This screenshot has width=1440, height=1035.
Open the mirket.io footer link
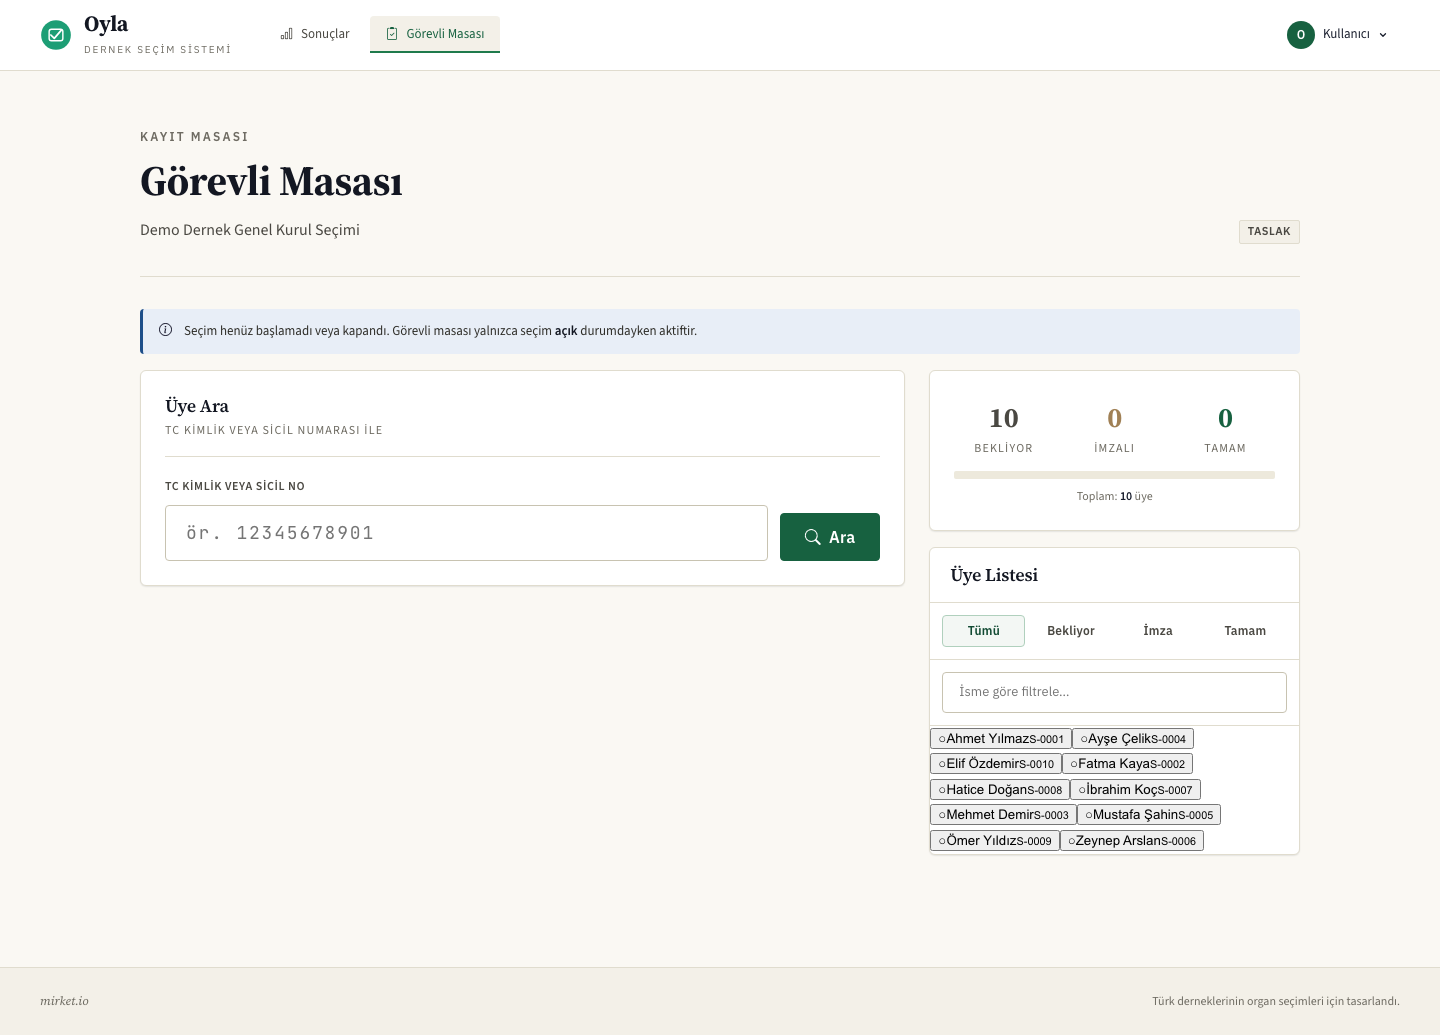point(64,1001)
